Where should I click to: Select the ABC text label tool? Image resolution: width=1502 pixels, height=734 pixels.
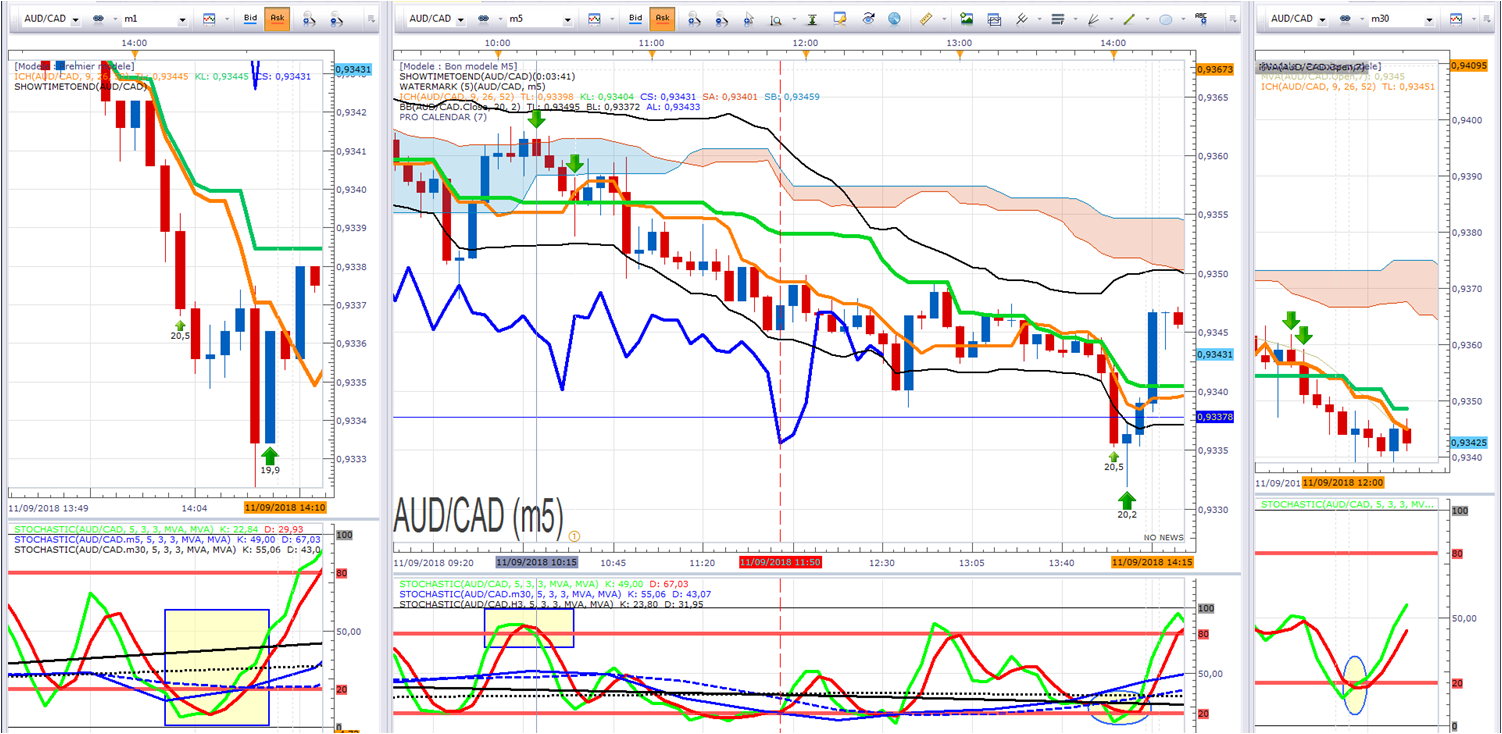coord(1201,17)
